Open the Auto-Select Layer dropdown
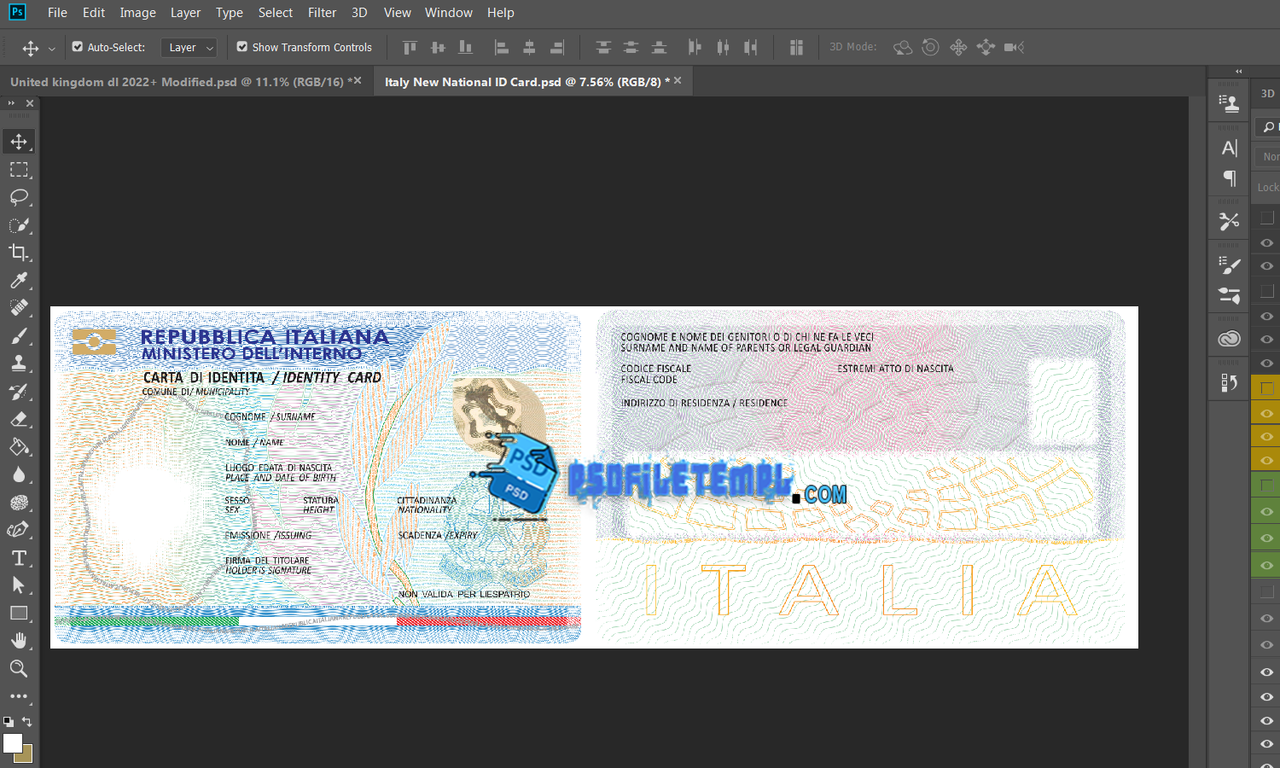Image resolution: width=1280 pixels, height=768 pixels. pyautogui.click(x=189, y=47)
